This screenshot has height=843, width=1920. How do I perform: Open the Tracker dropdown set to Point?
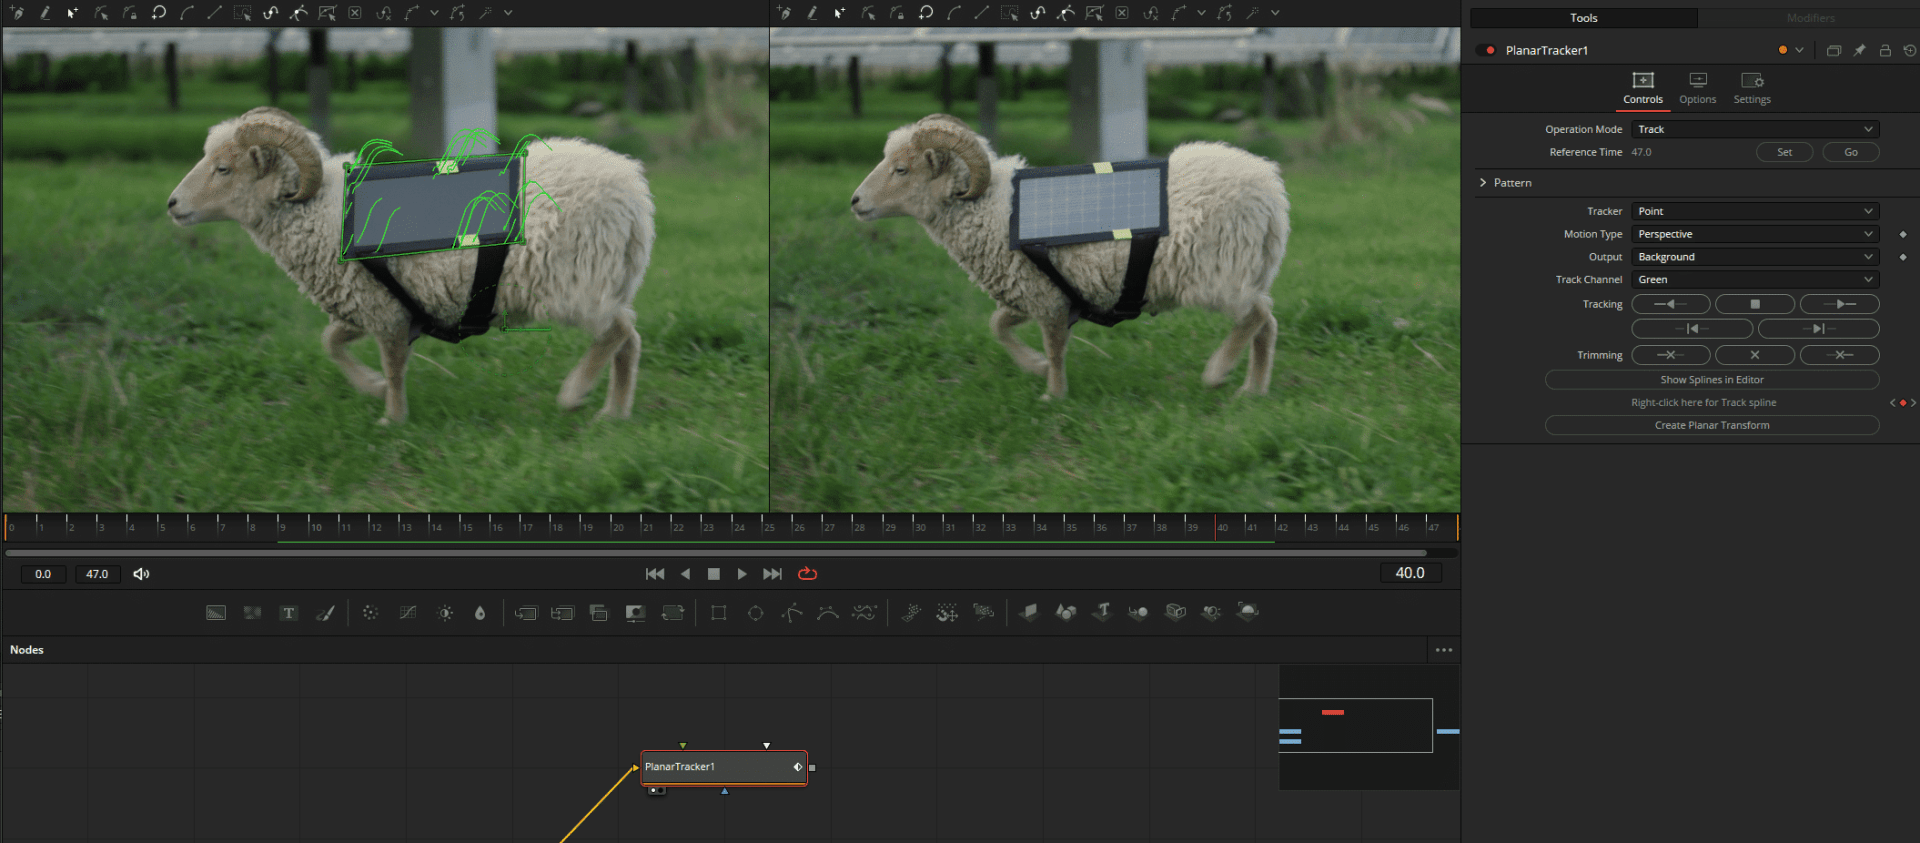1755,211
